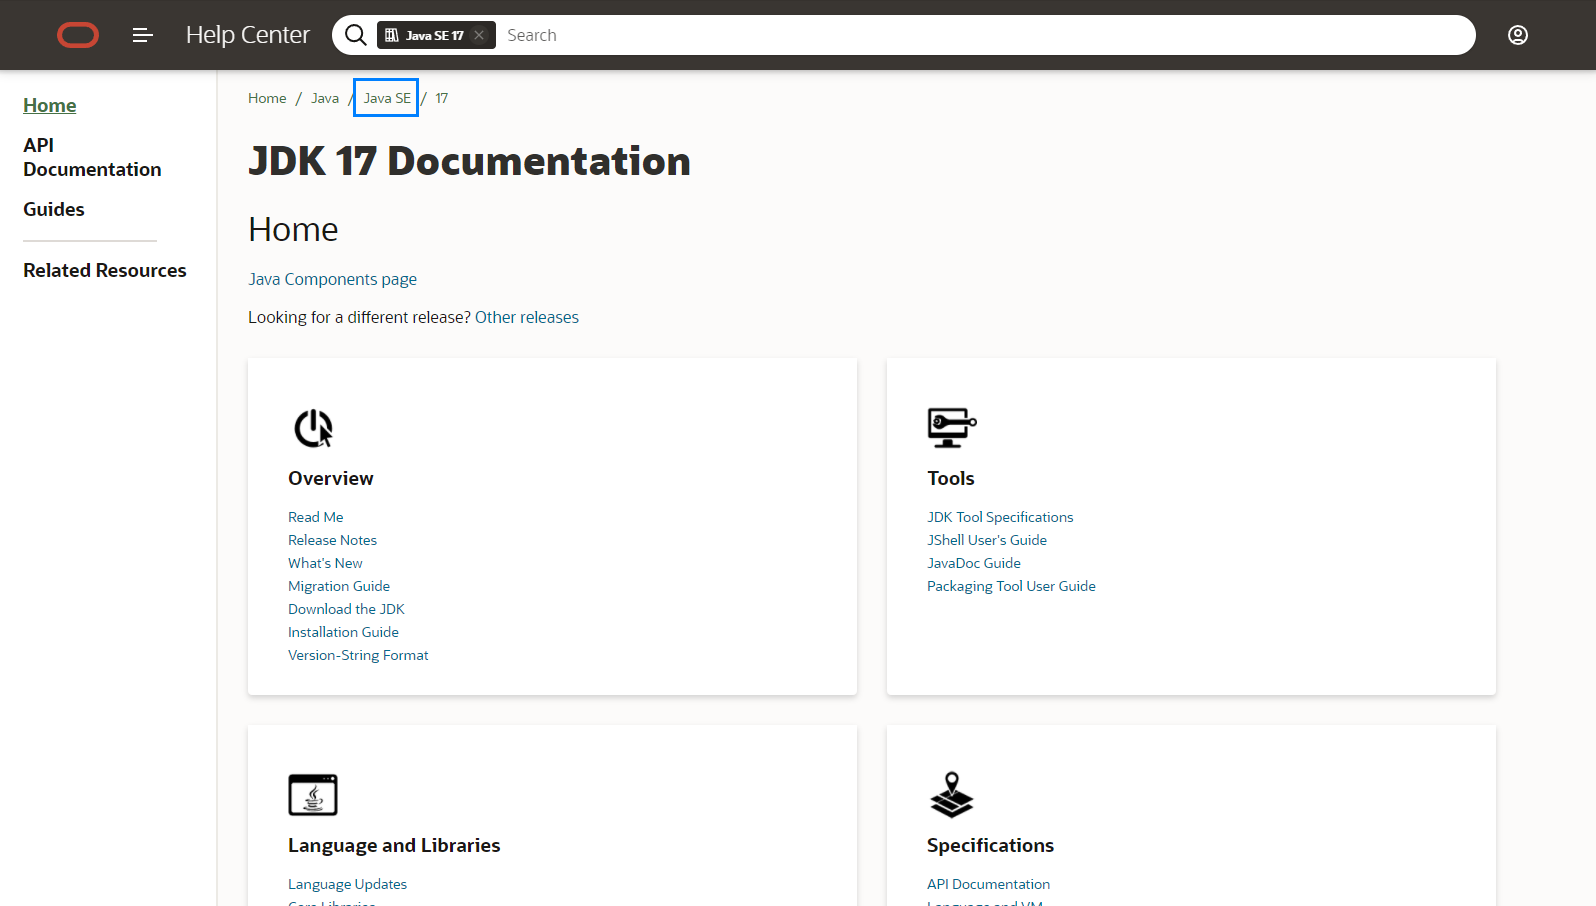1596x906 pixels.
Task: Click the Overview card heading
Action: click(331, 478)
